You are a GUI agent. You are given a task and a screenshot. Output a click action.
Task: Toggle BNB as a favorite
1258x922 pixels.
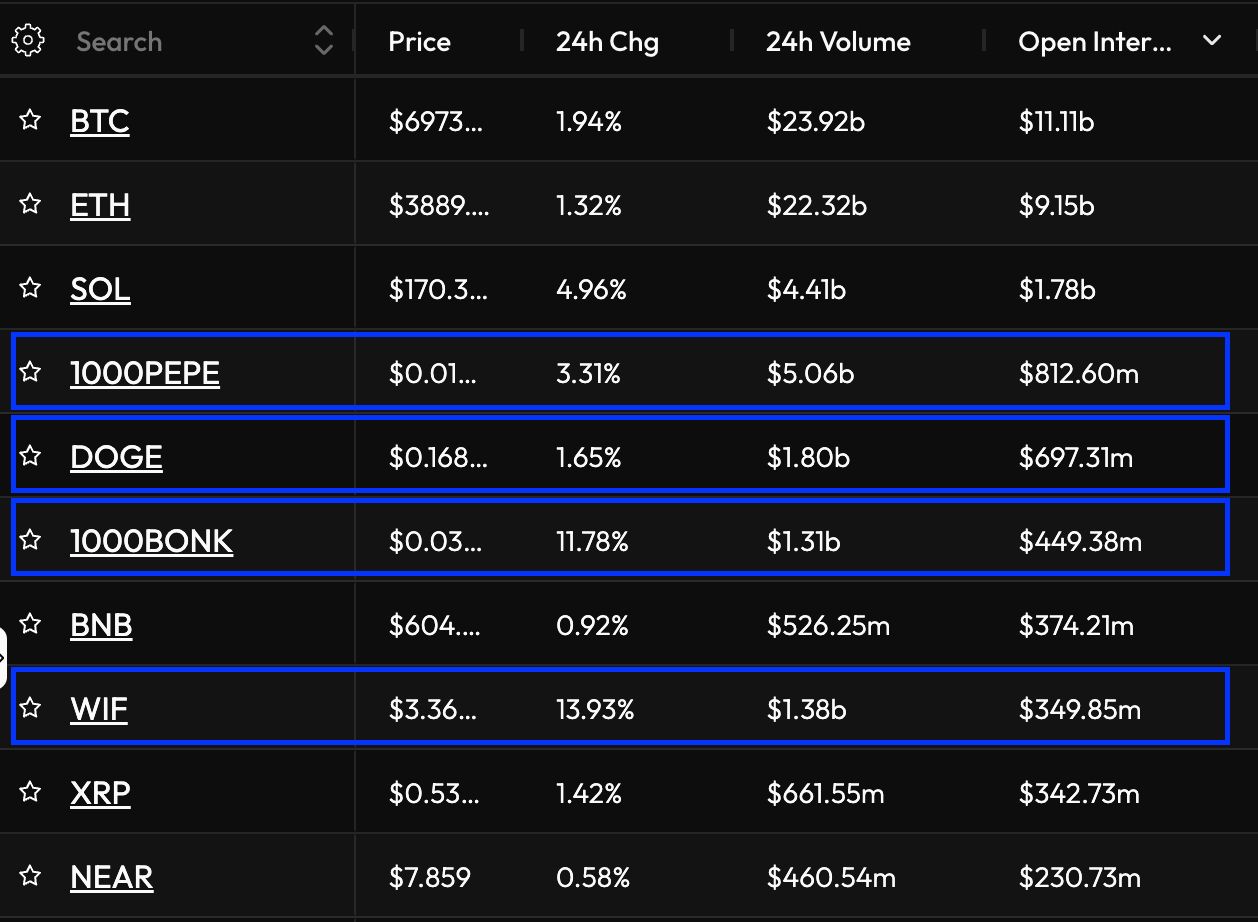29,623
